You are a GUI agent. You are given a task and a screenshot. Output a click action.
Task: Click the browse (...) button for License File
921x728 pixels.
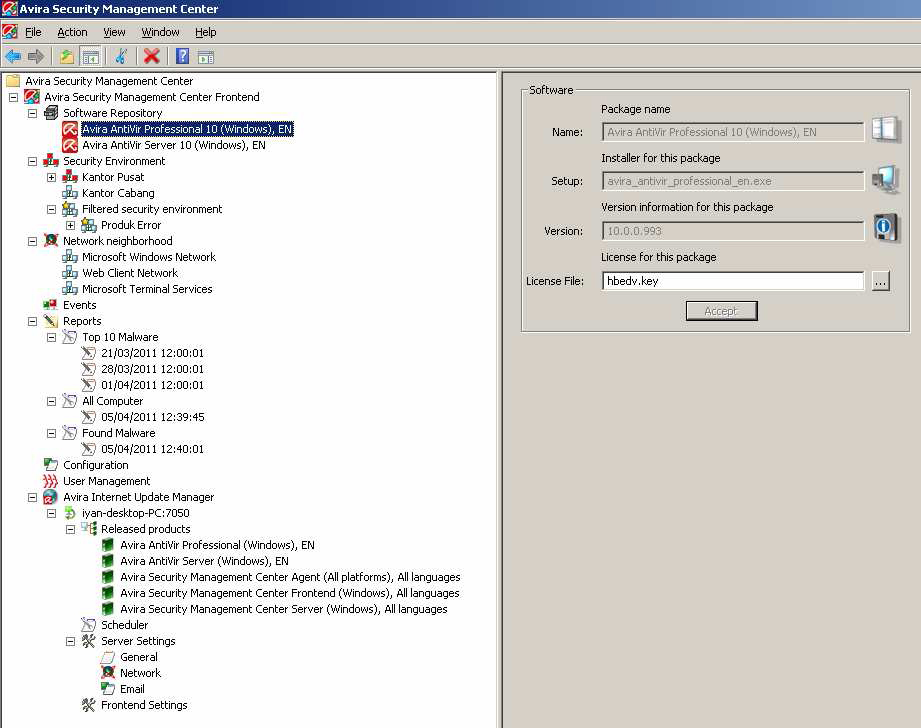(880, 281)
